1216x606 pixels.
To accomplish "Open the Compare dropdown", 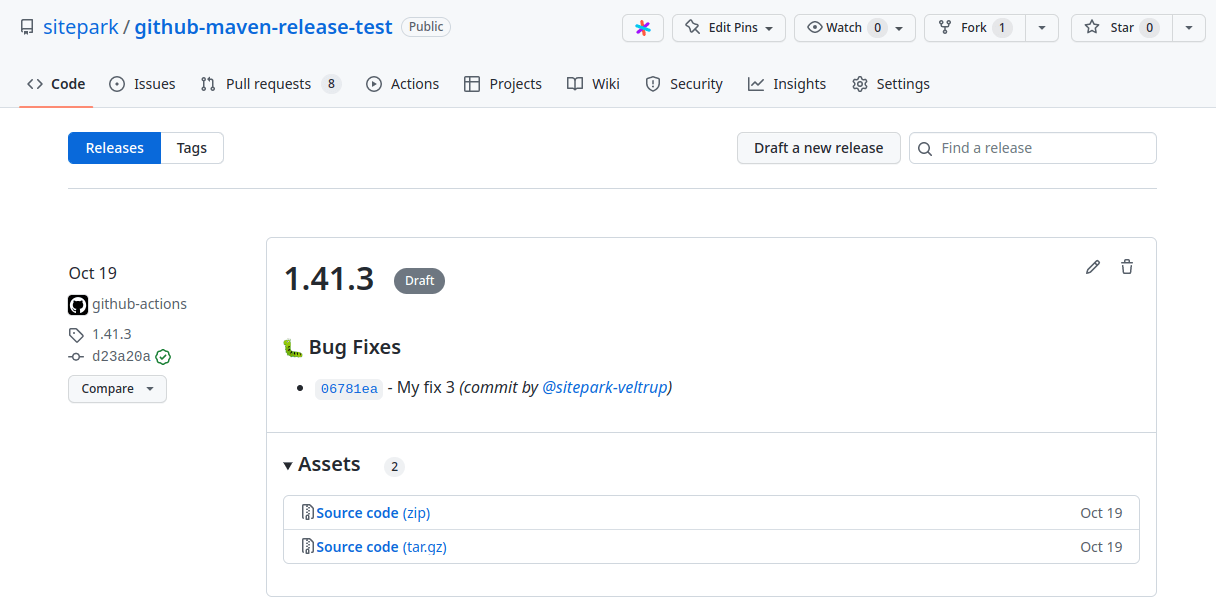I will tap(117, 389).
